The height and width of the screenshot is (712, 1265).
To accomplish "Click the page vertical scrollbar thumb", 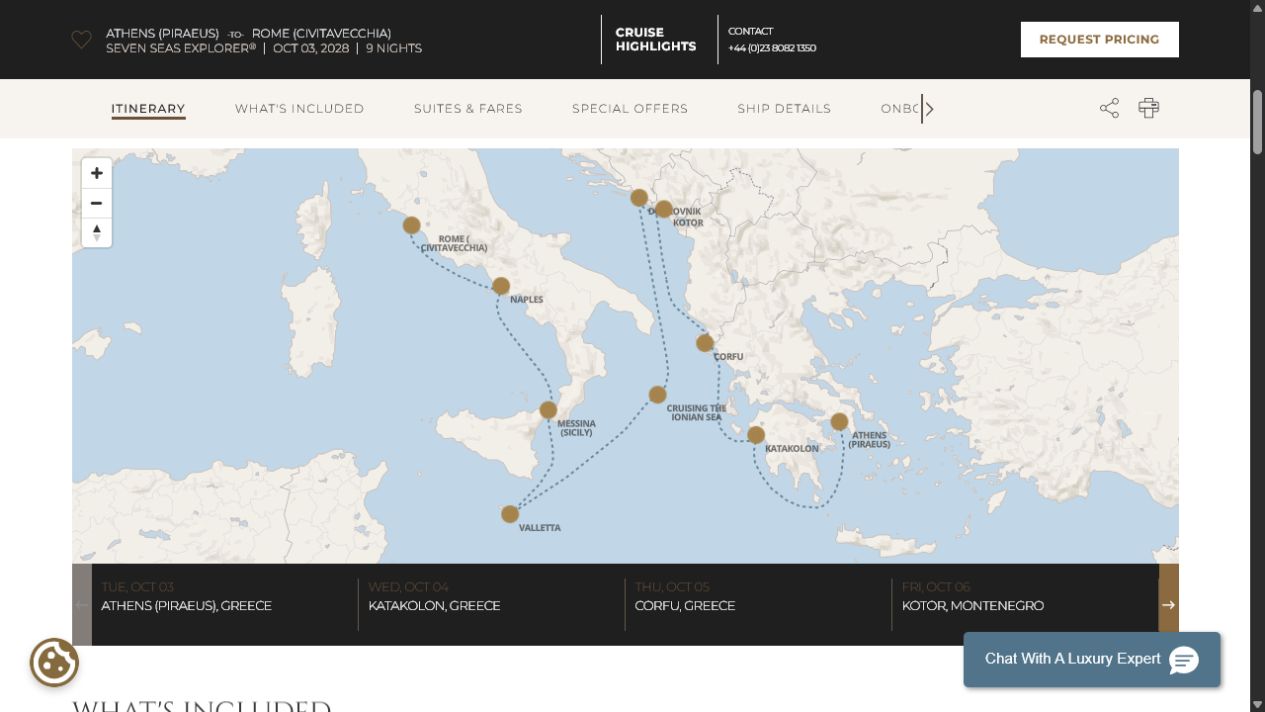I will (x=1257, y=121).
